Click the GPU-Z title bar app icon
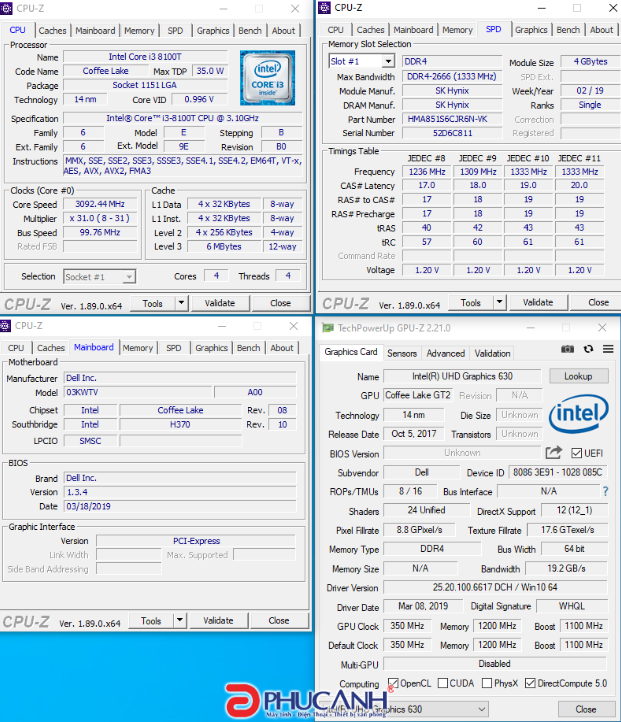This screenshot has height=722, width=621. pos(328,328)
